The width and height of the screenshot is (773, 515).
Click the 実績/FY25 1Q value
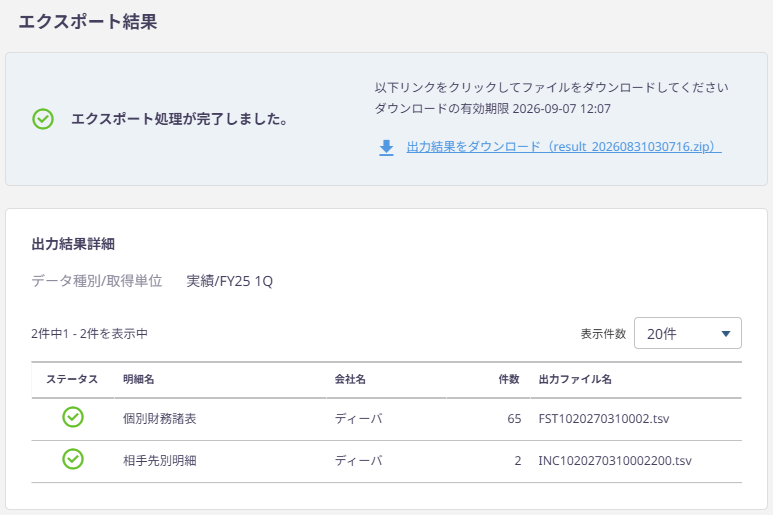click(230, 281)
